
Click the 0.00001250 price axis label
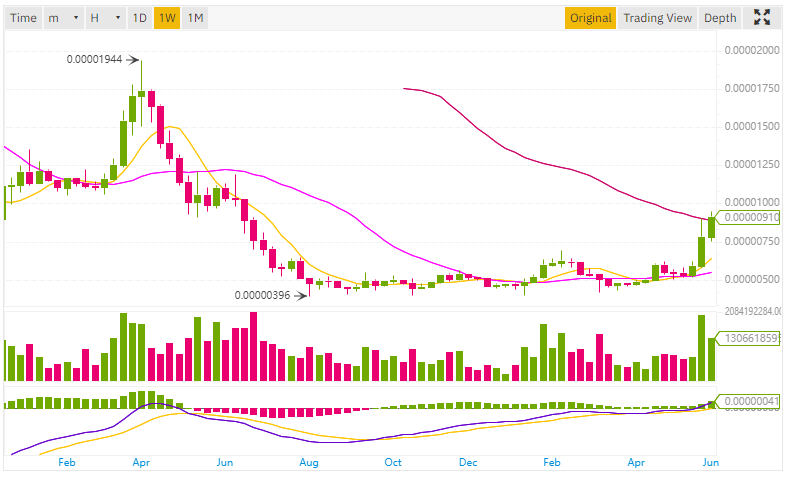[x=752, y=165]
